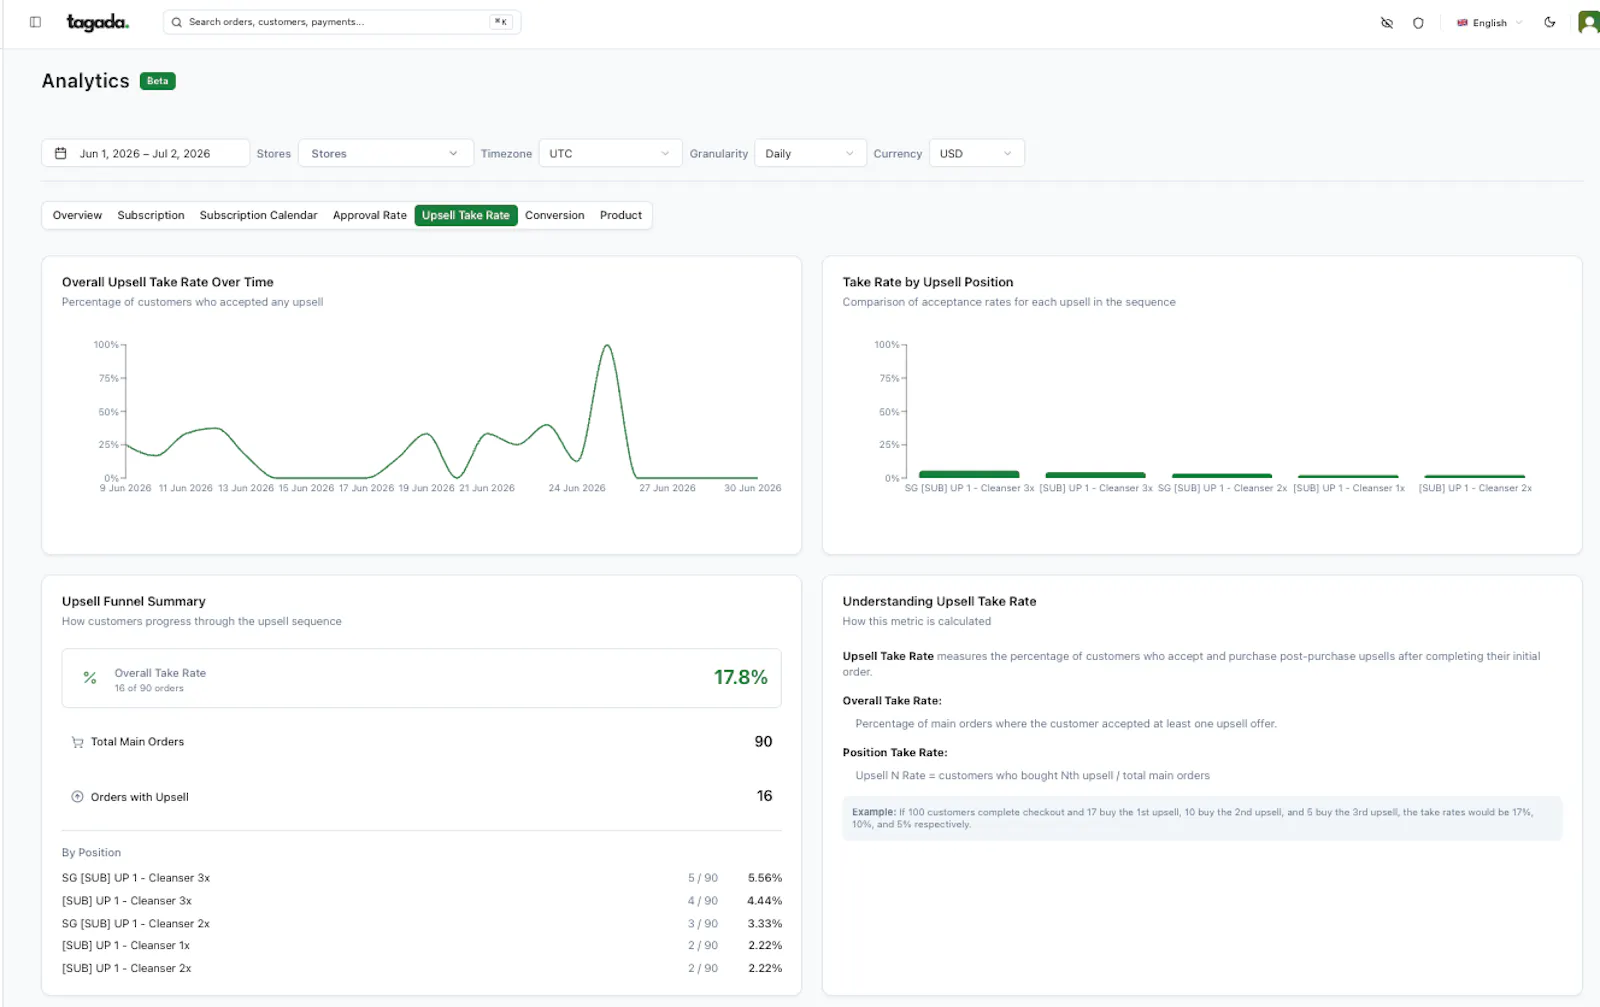The height and width of the screenshot is (1007, 1600).
Task: Click the Jun 1 – Jul 2, 2026 date range
Action: (145, 153)
